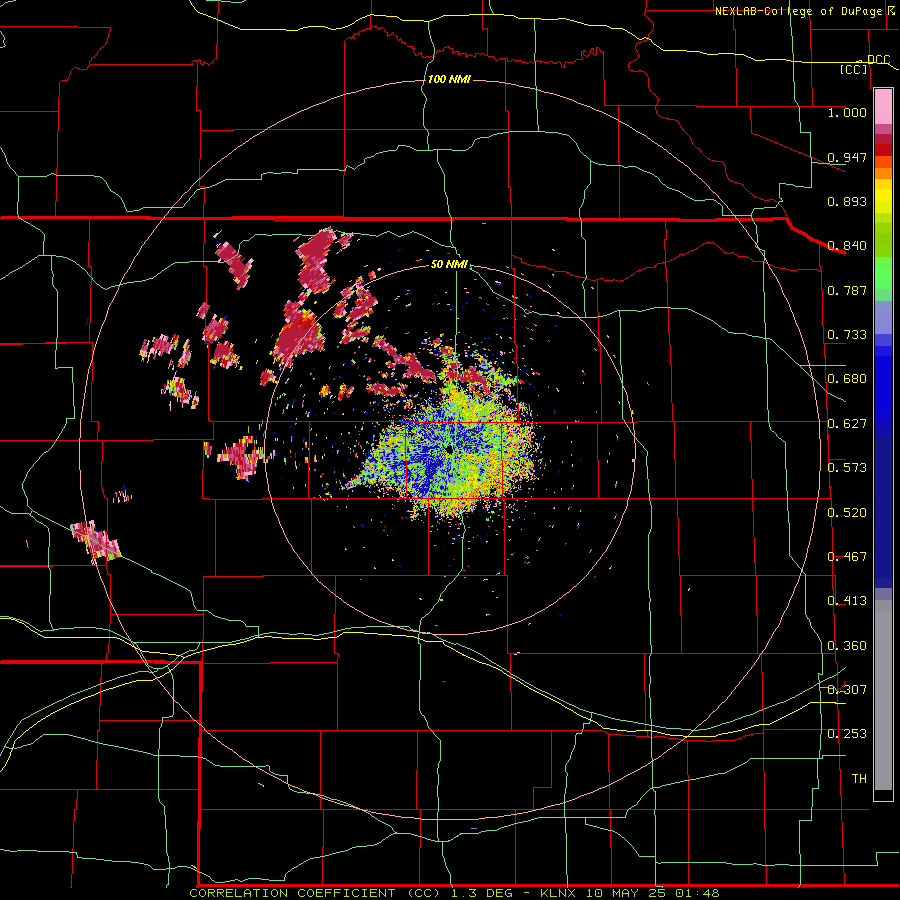Click the 0.893 scale value

pyautogui.click(x=847, y=201)
